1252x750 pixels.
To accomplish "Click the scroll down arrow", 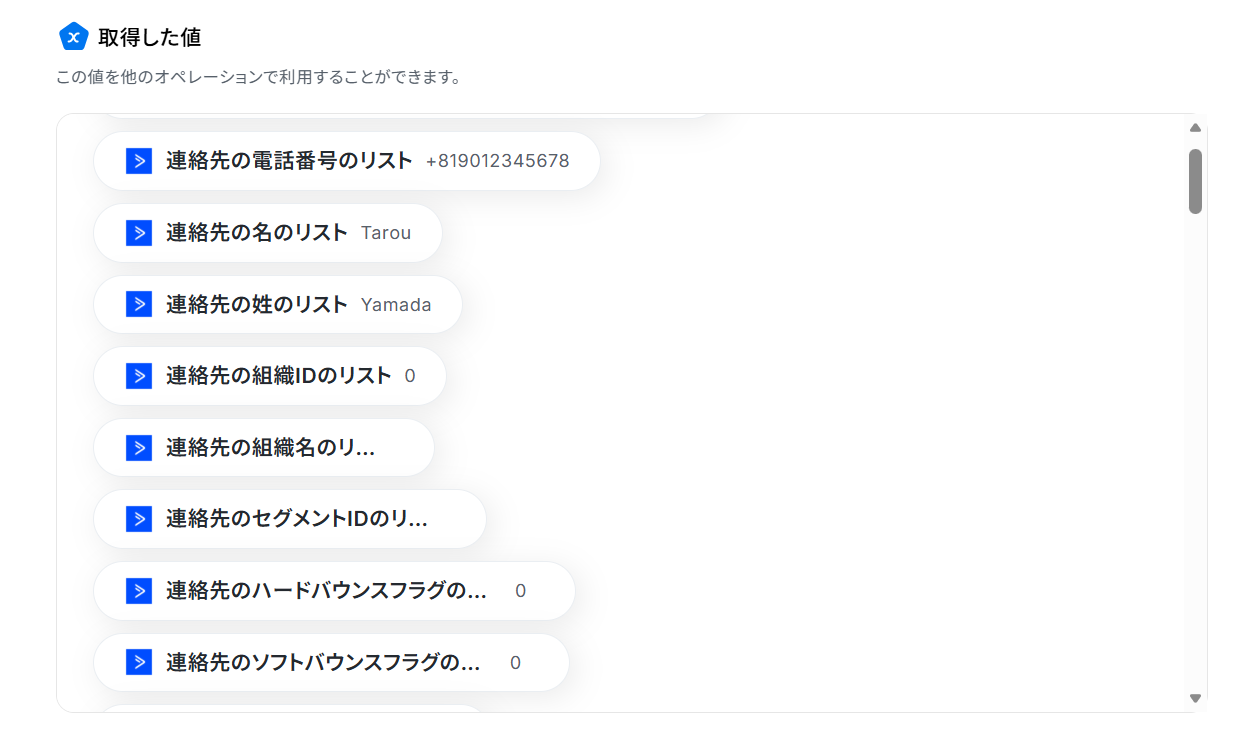I will 1195,698.
